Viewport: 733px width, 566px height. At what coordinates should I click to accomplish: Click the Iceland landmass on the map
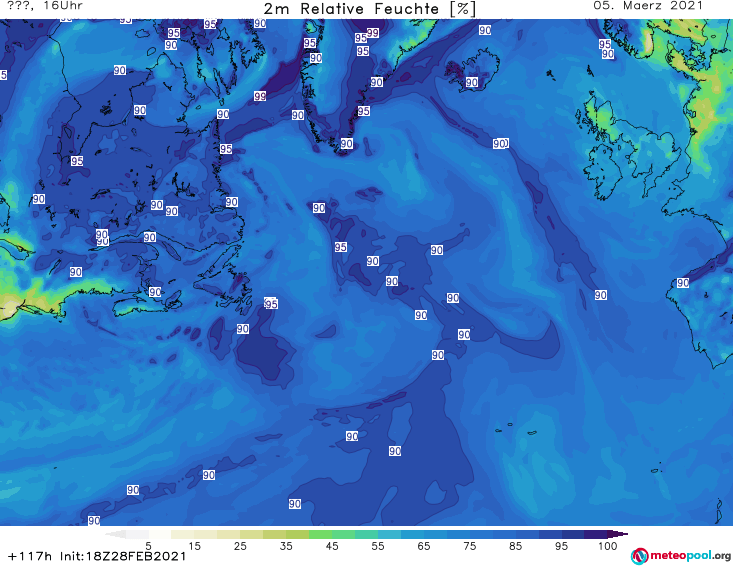(471, 70)
